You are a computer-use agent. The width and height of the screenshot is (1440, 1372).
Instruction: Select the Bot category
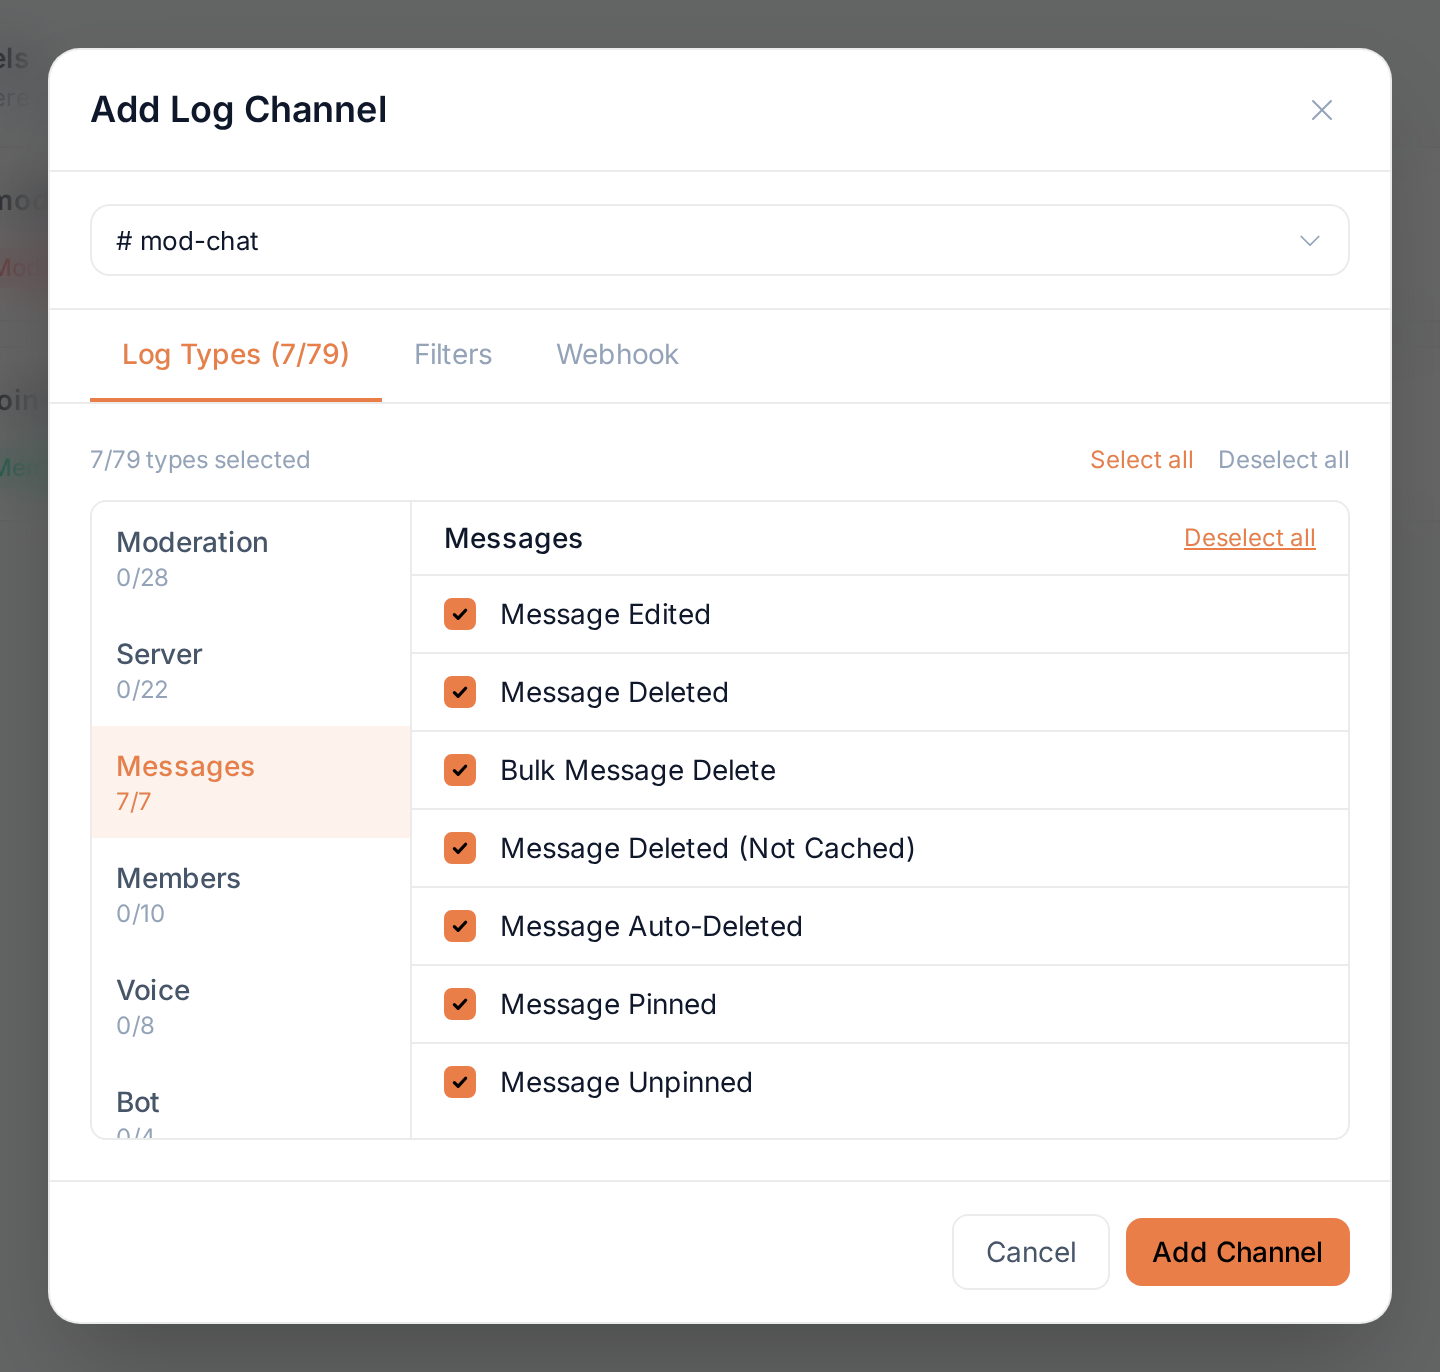point(251,1100)
